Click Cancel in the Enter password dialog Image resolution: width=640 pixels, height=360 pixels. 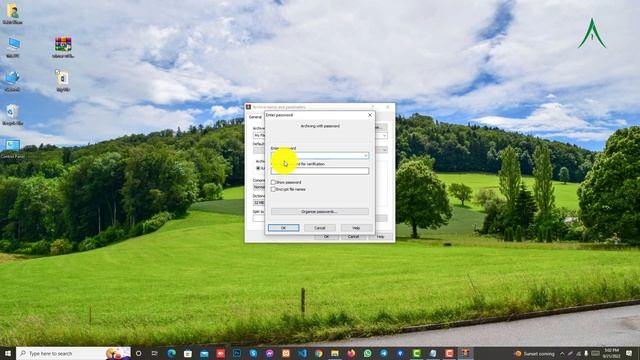[x=320, y=228]
